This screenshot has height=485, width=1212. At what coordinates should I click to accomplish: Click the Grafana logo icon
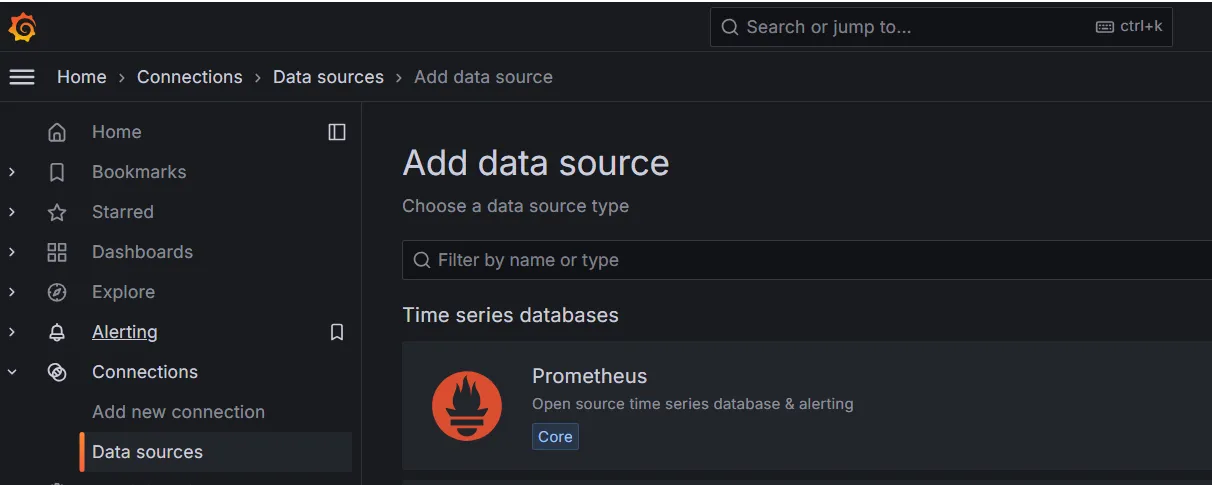pyautogui.click(x=22, y=28)
